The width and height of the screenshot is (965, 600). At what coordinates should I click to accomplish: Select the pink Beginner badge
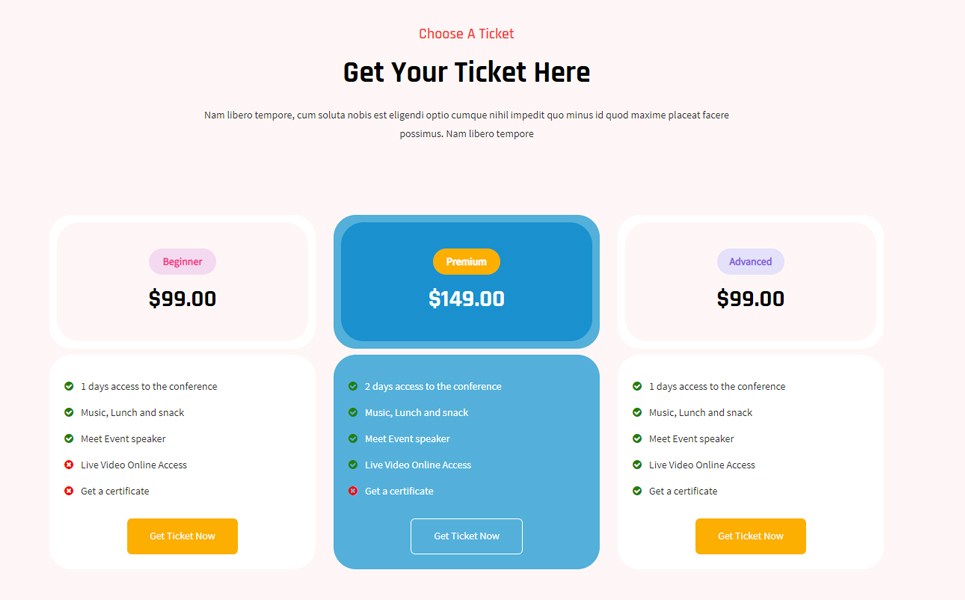click(x=182, y=262)
